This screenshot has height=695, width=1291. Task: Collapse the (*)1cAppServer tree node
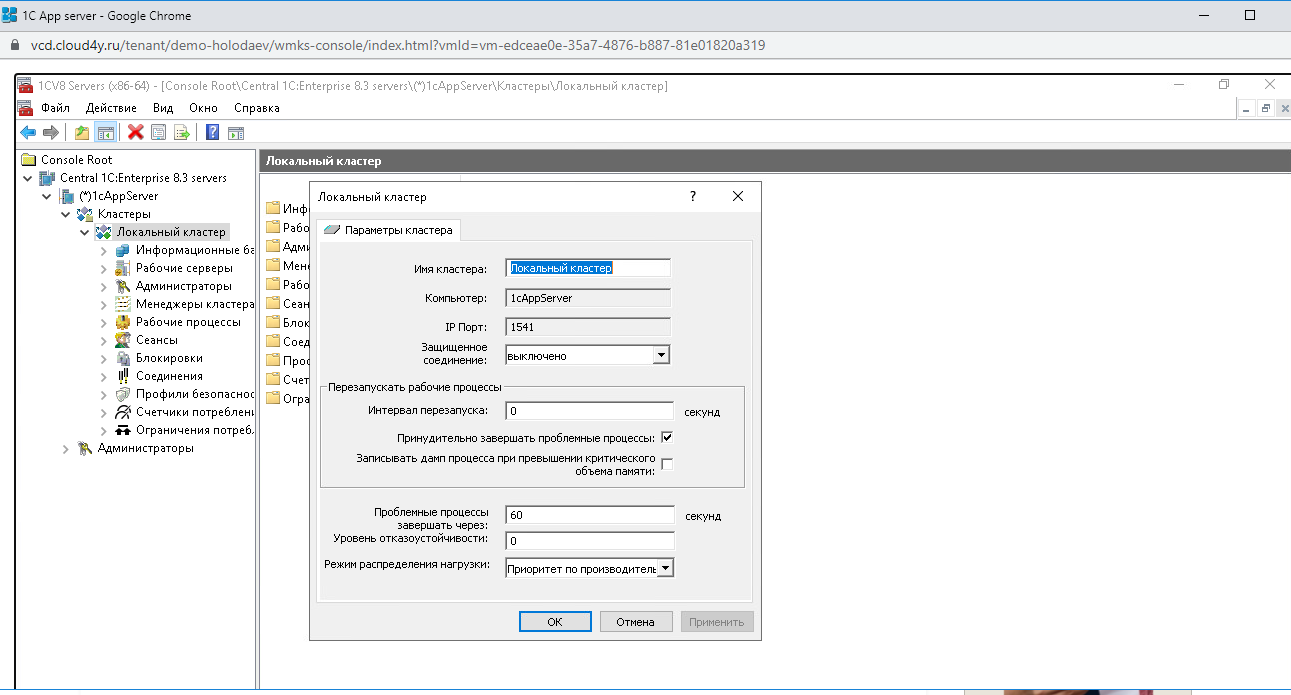[x=47, y=196]
